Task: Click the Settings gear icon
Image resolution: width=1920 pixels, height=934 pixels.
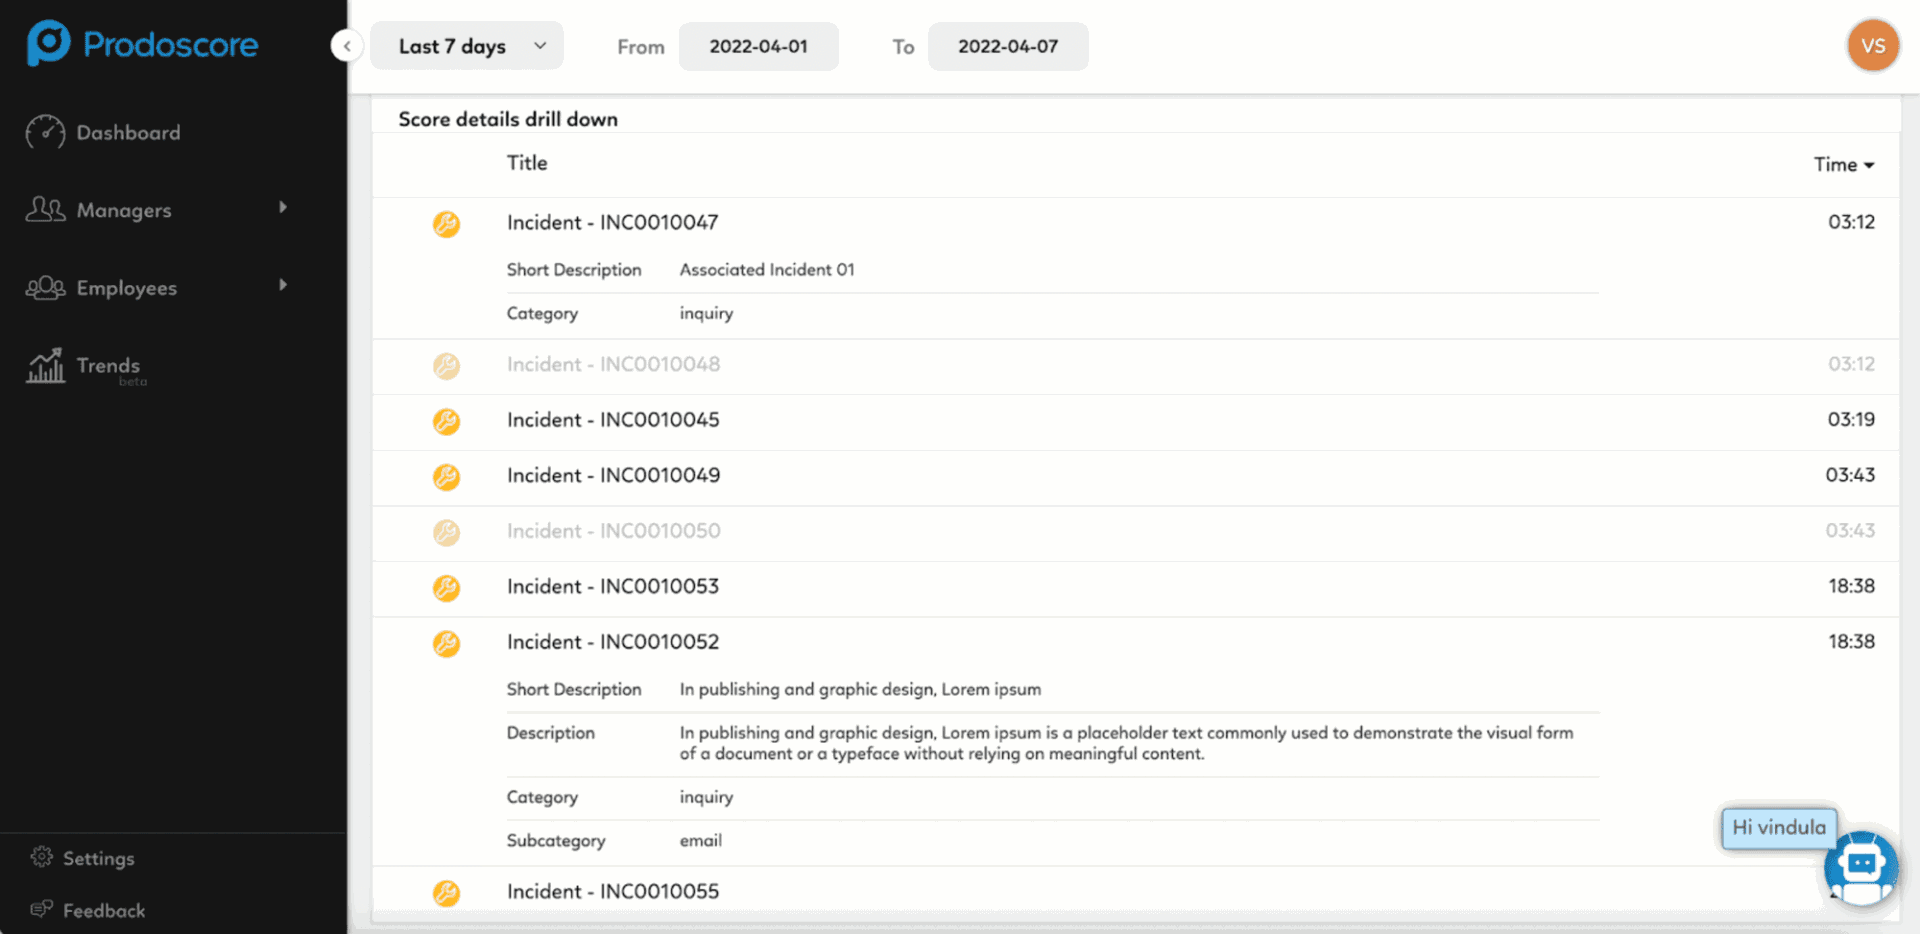Action: [x=41, y=857]
